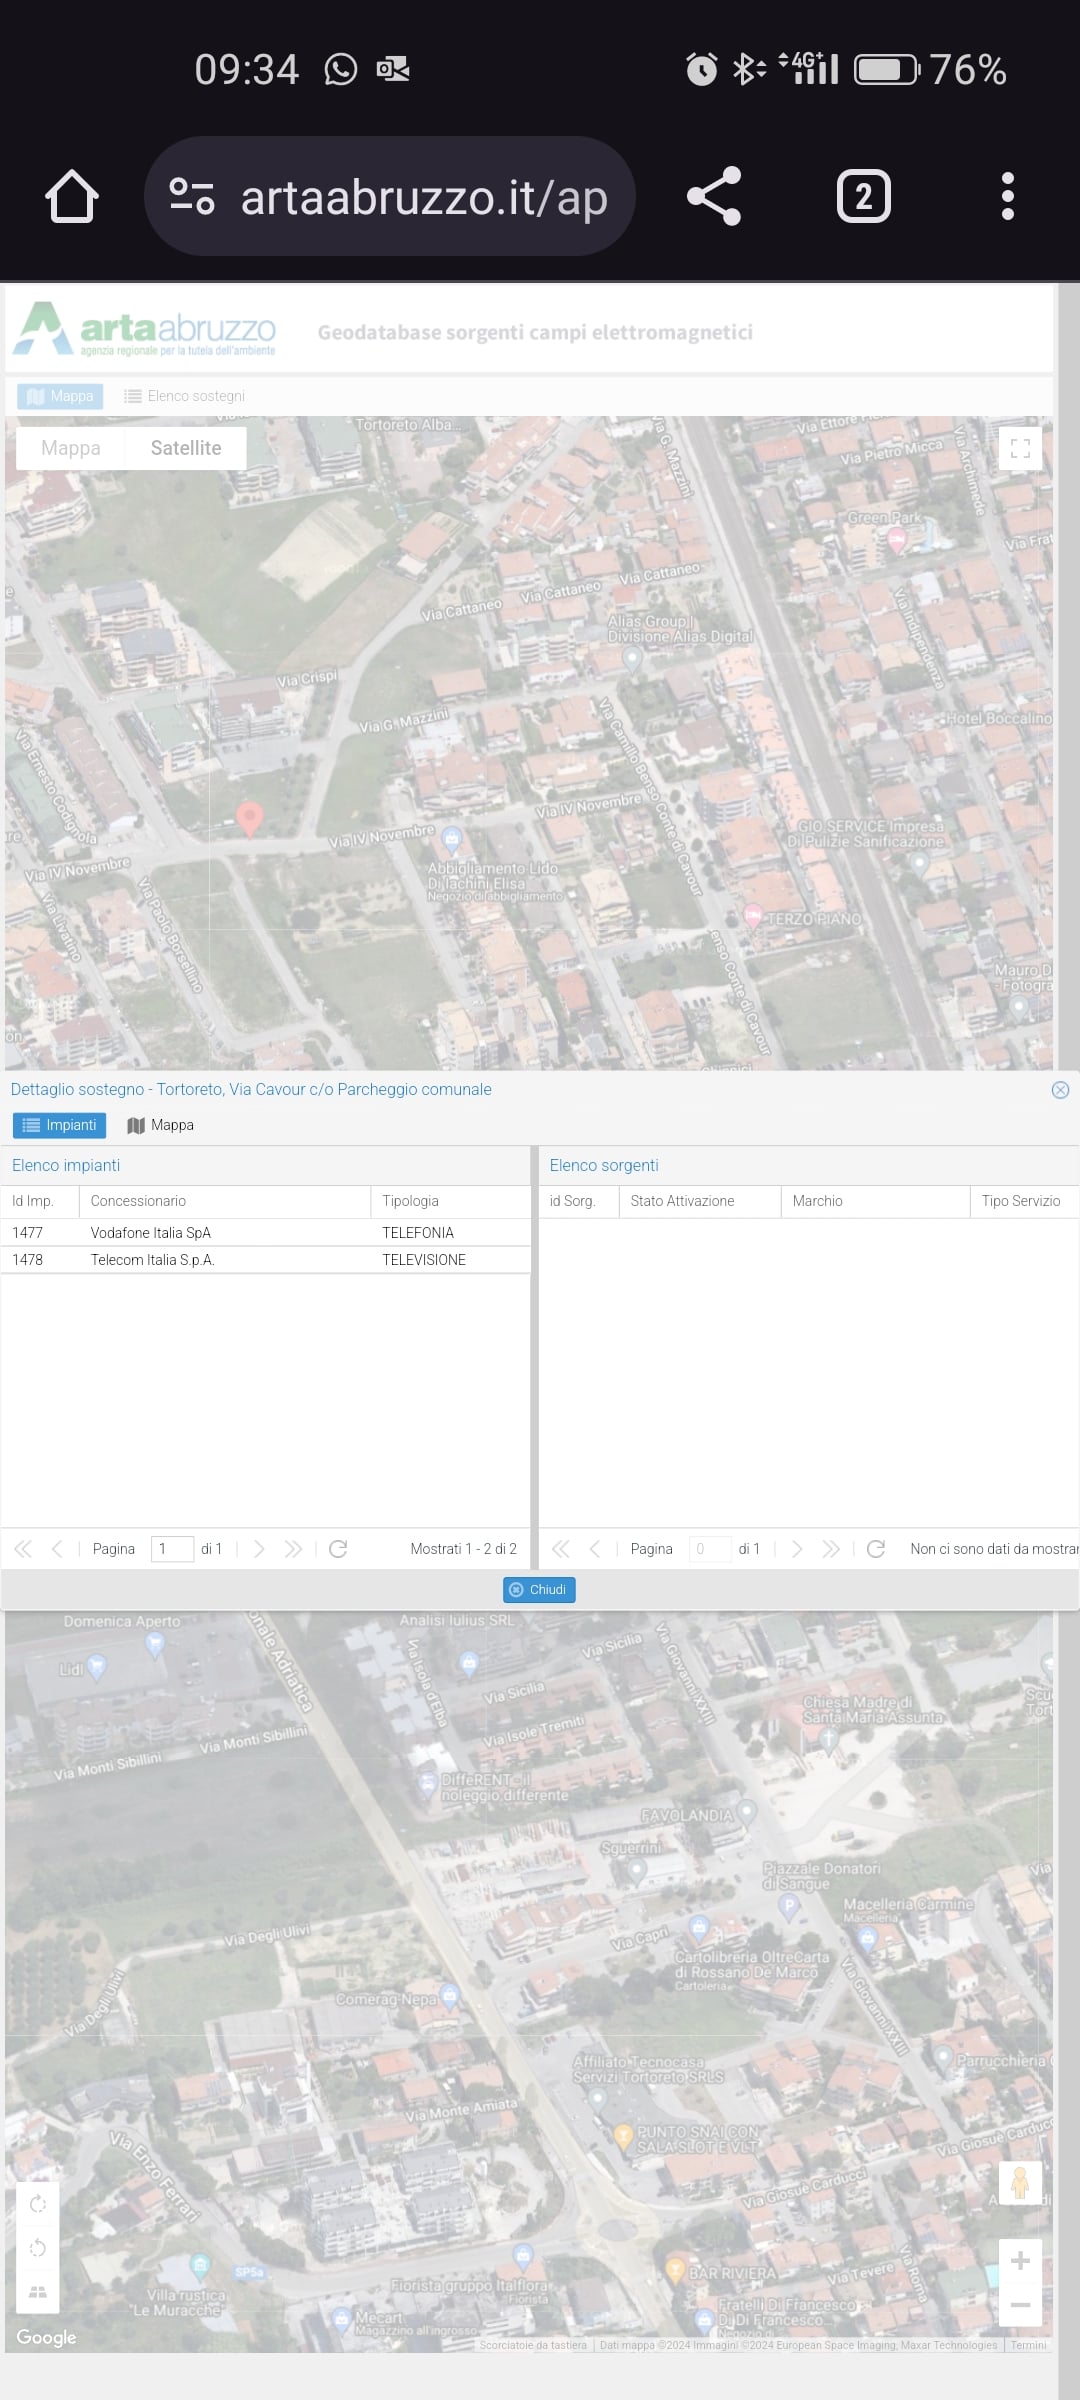Zoom in on the map

1020,2261
